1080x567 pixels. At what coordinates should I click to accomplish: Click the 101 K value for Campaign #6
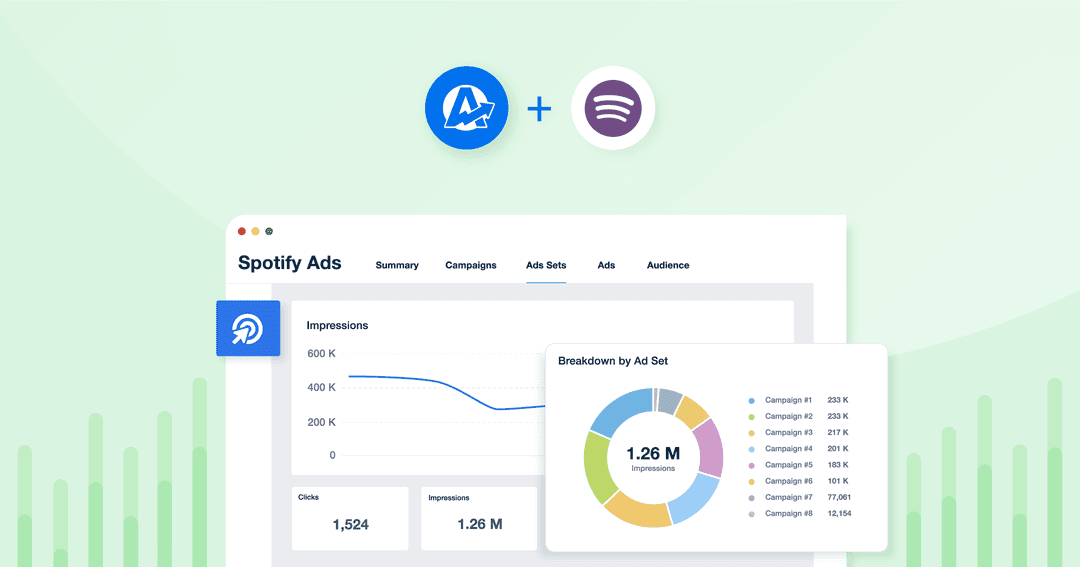(x=838, y=481)
